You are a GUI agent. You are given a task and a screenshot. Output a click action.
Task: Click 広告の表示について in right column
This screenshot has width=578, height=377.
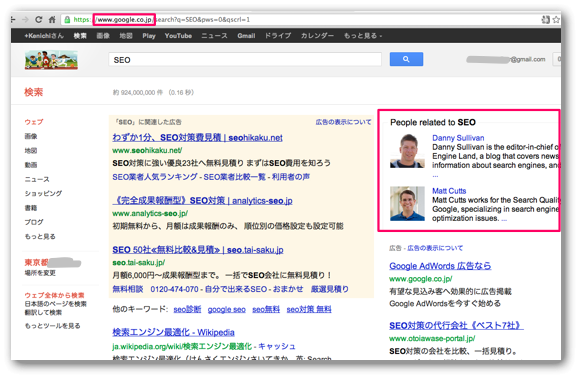(435, 248)
